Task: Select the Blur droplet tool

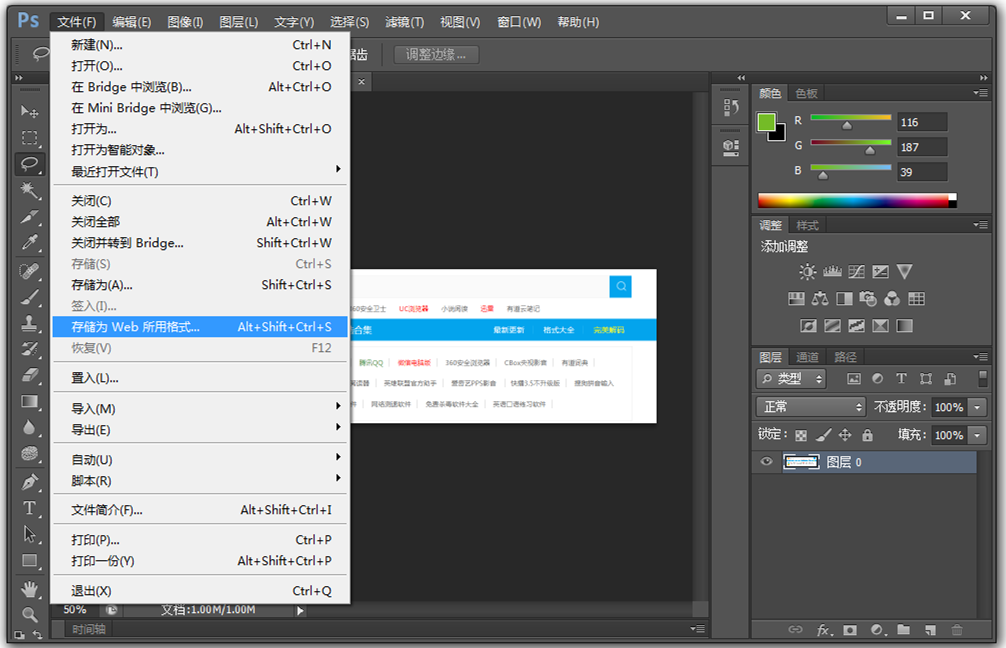Action: [x=29, y=427]
